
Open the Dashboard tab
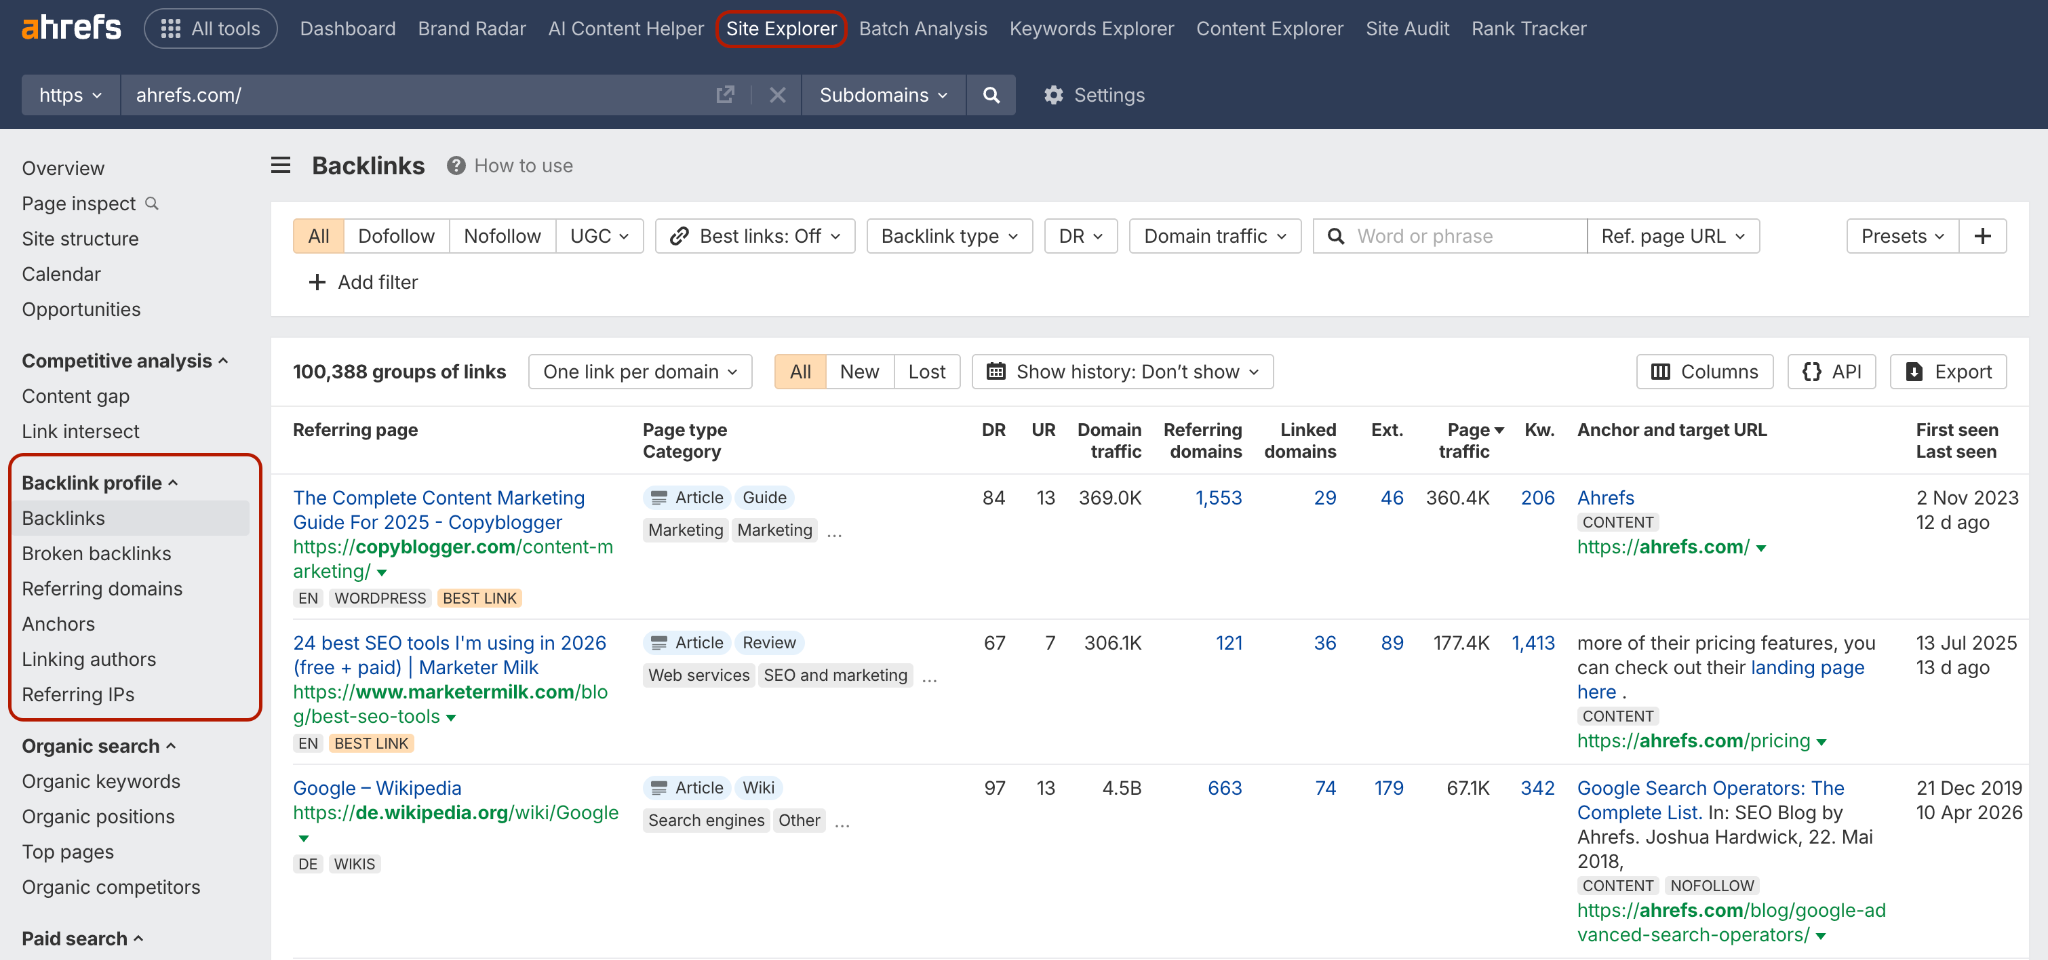pyautogui.click(x=348, y=29)
